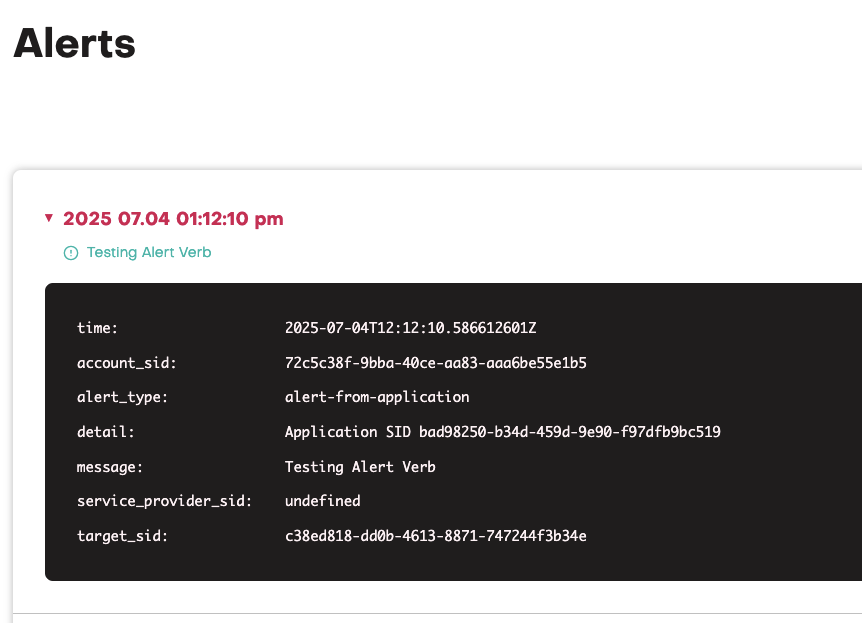Click the Alerts page heading
This screenshot has width=862, height=623.
click(x=74, y=43)
